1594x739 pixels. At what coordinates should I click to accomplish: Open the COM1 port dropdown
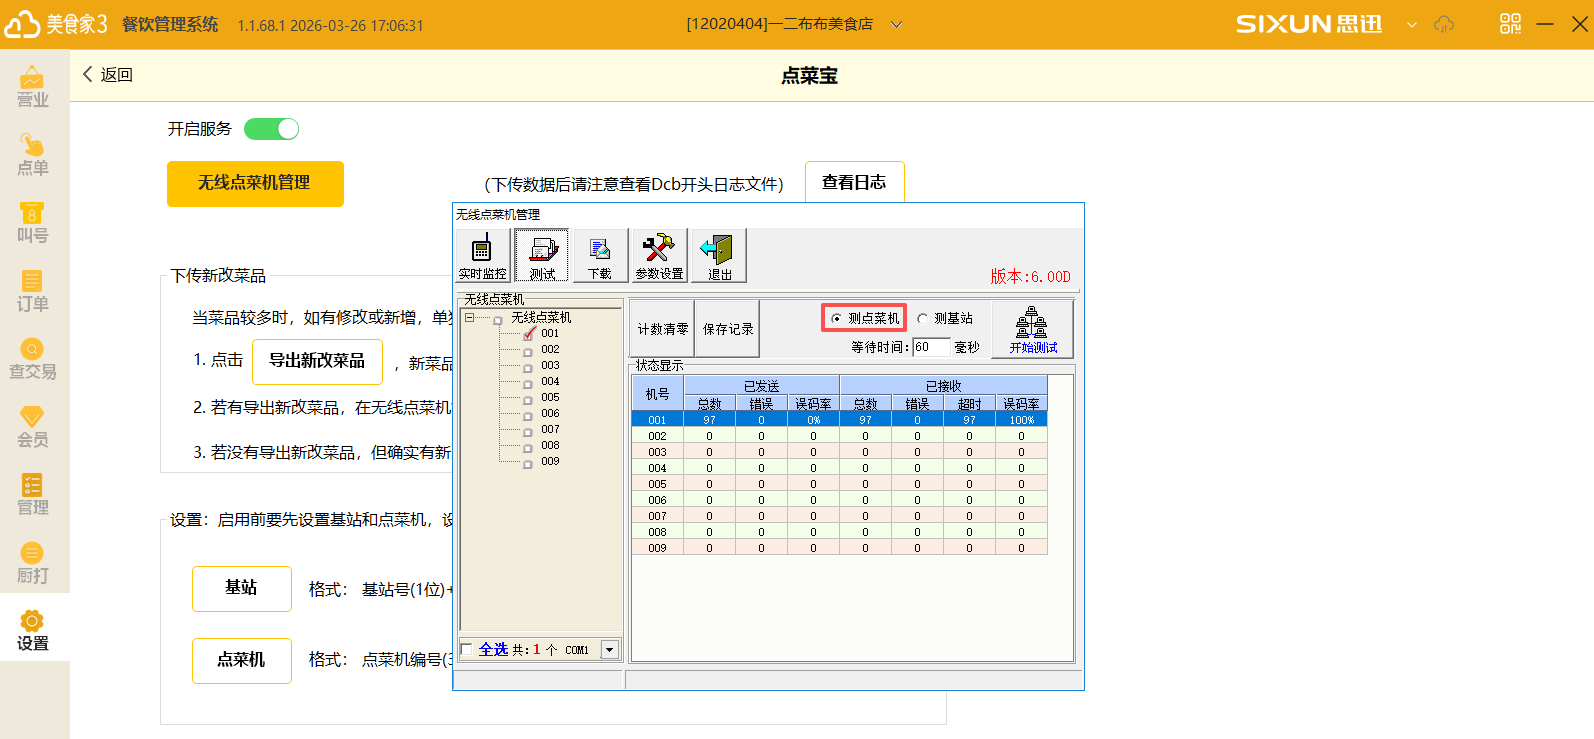(609, 650)
